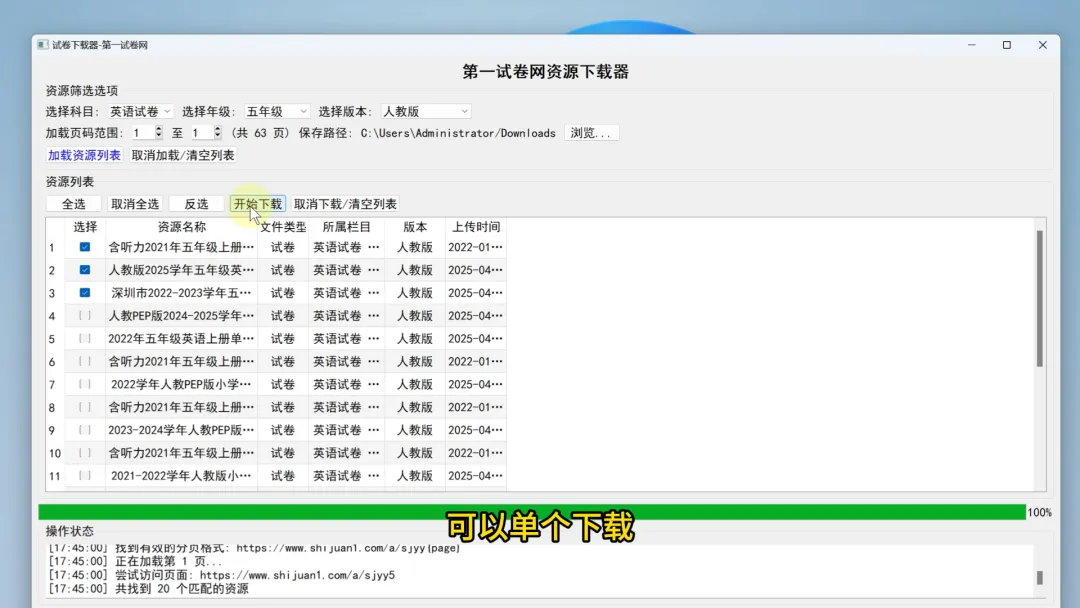The height and width of the screenshot is (608, 1080).
Task: Click the 2022-01 date in row 1
Action: pos(475,247)
